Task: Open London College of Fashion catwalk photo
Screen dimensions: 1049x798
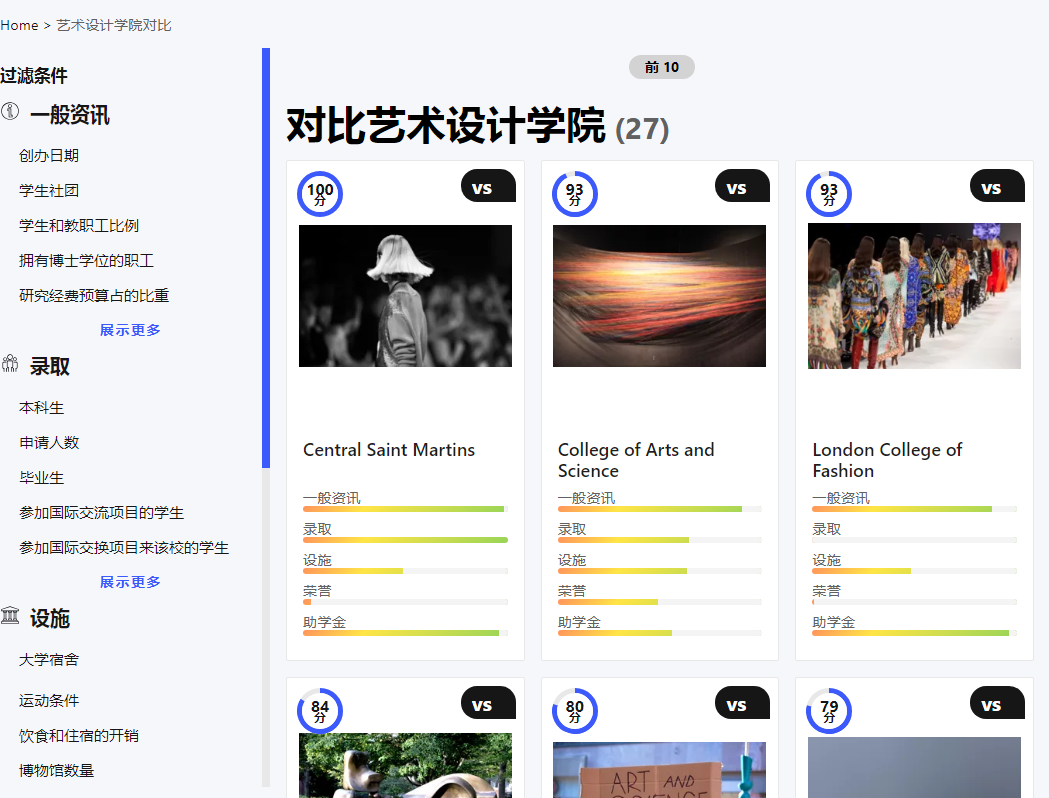Action: tap(915, 296)
